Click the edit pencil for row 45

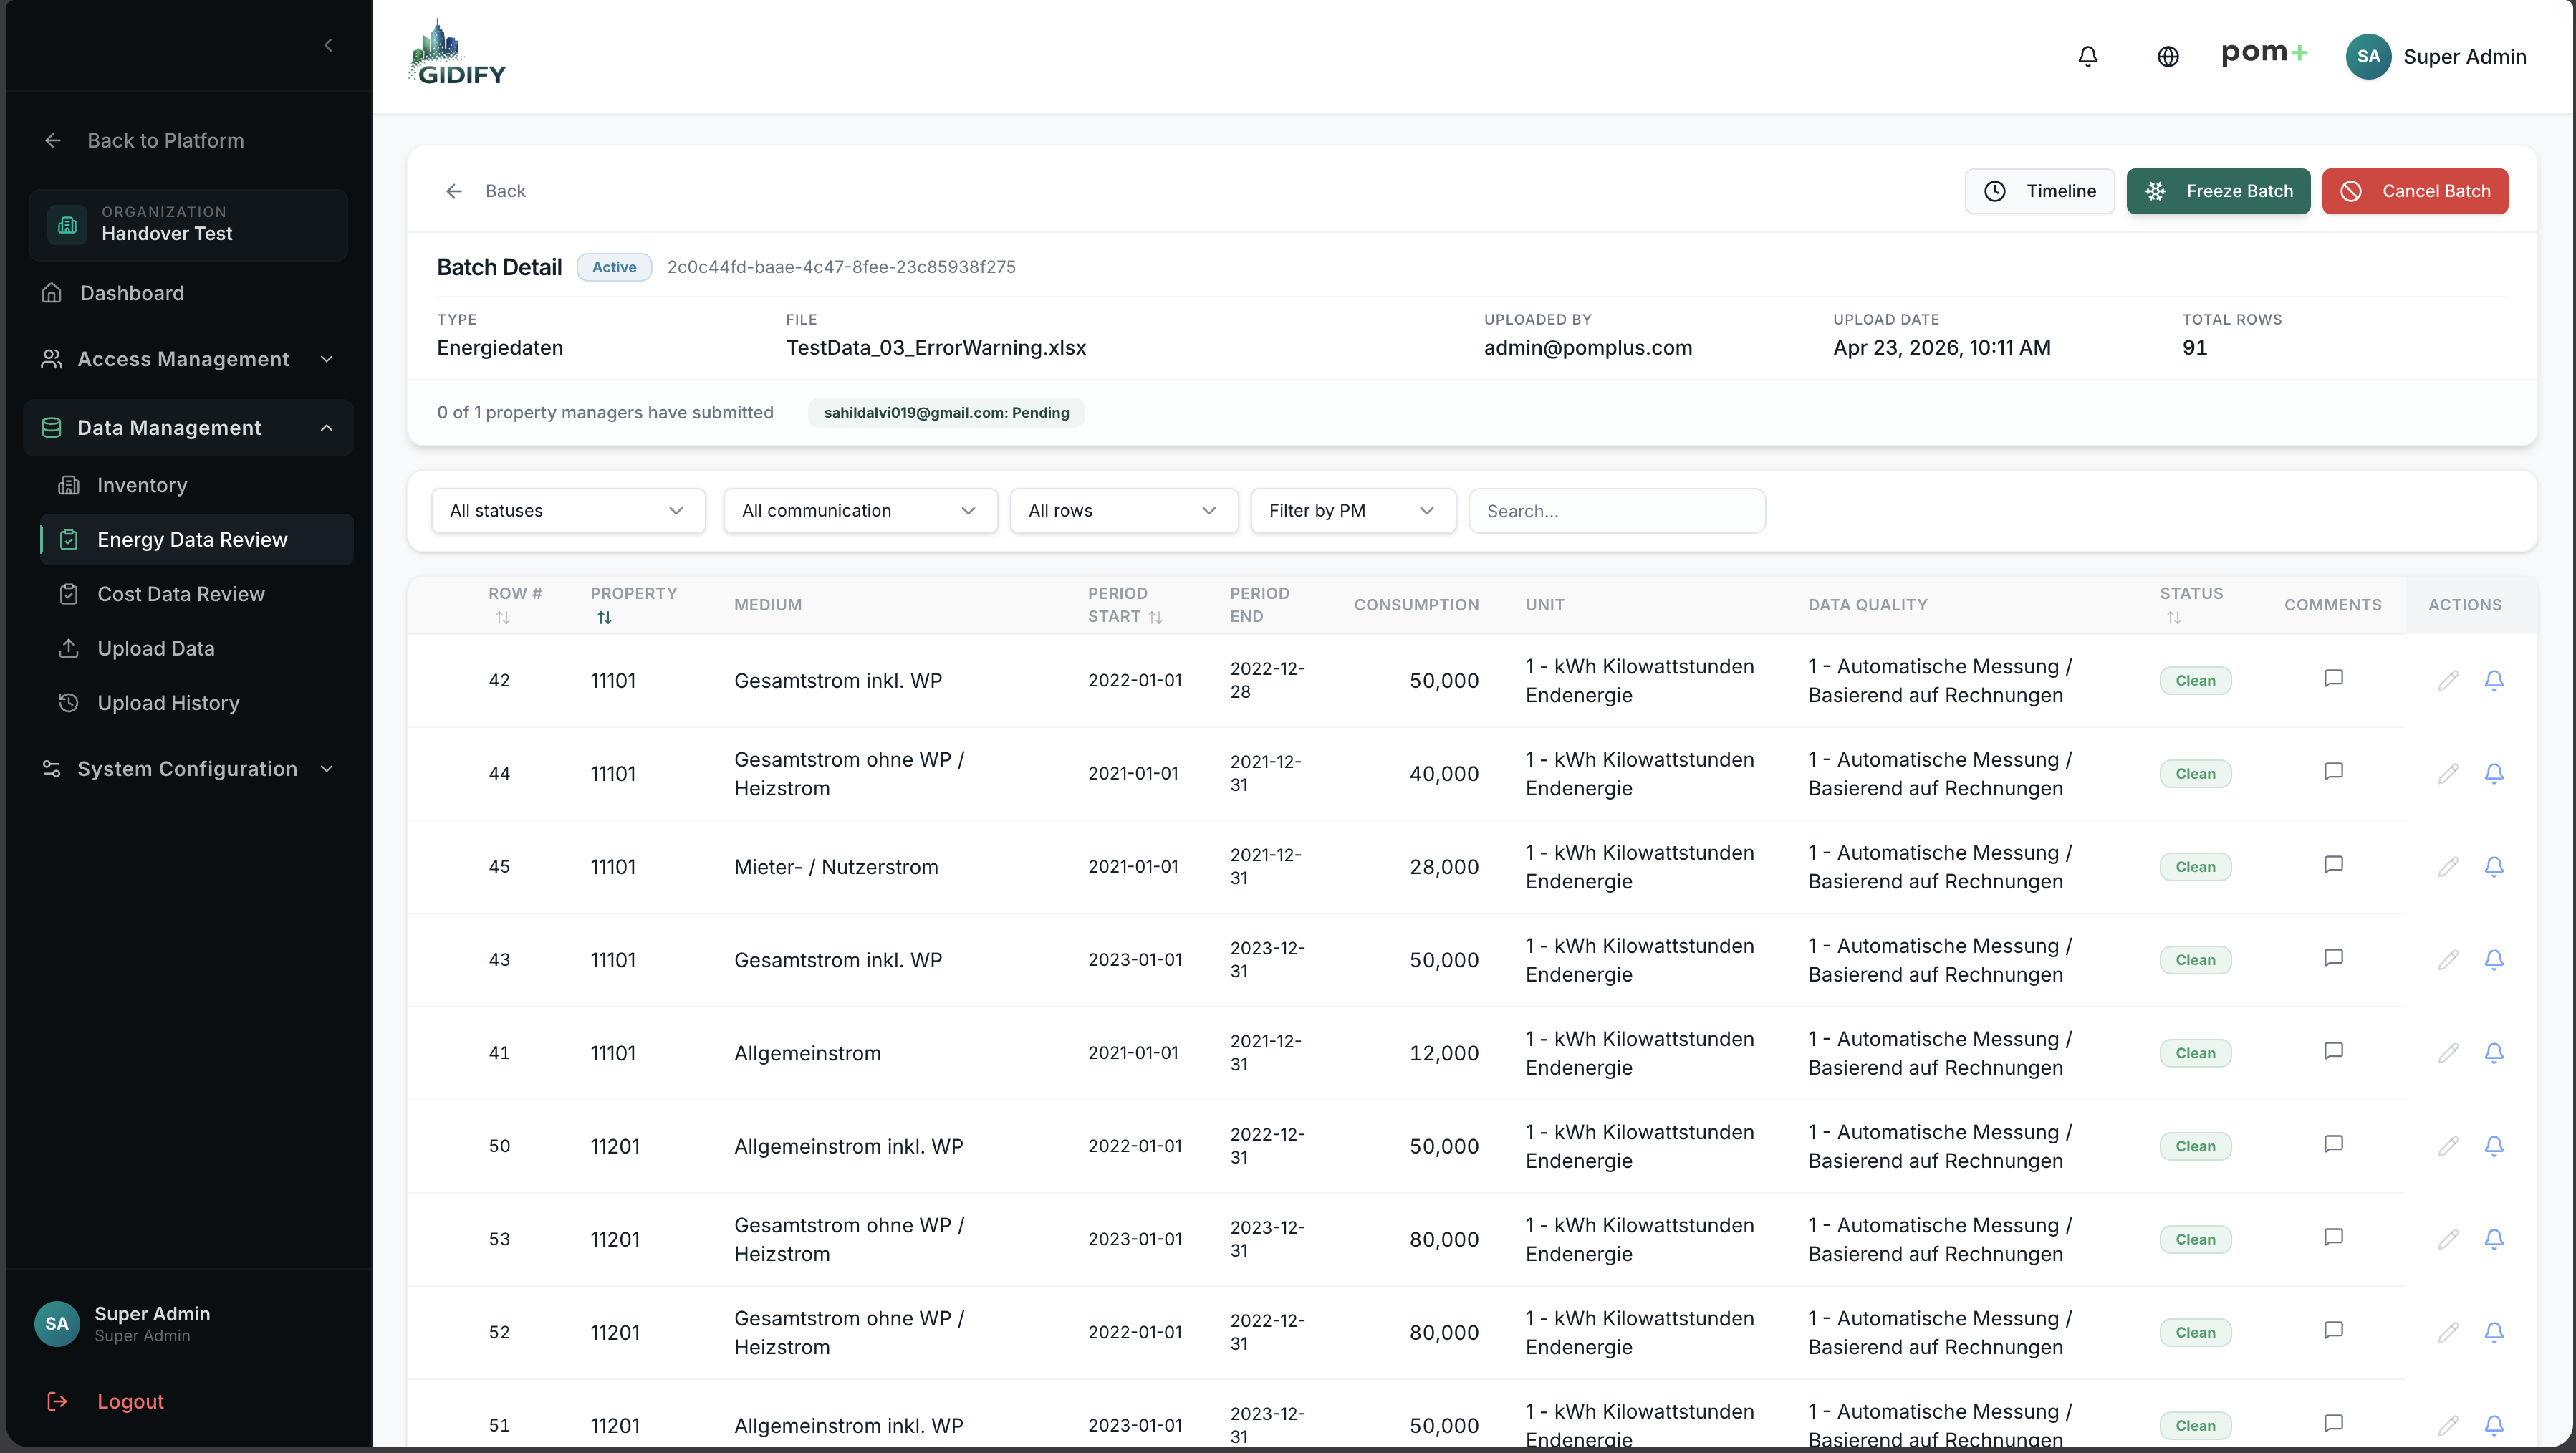tap(2447, 867)
